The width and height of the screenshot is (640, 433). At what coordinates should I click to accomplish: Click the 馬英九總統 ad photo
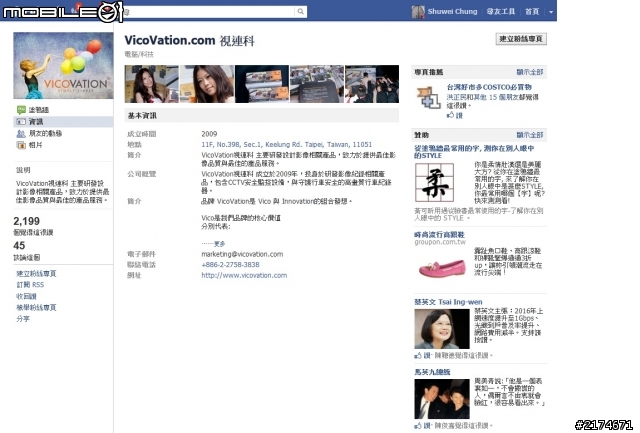(442, 399)
